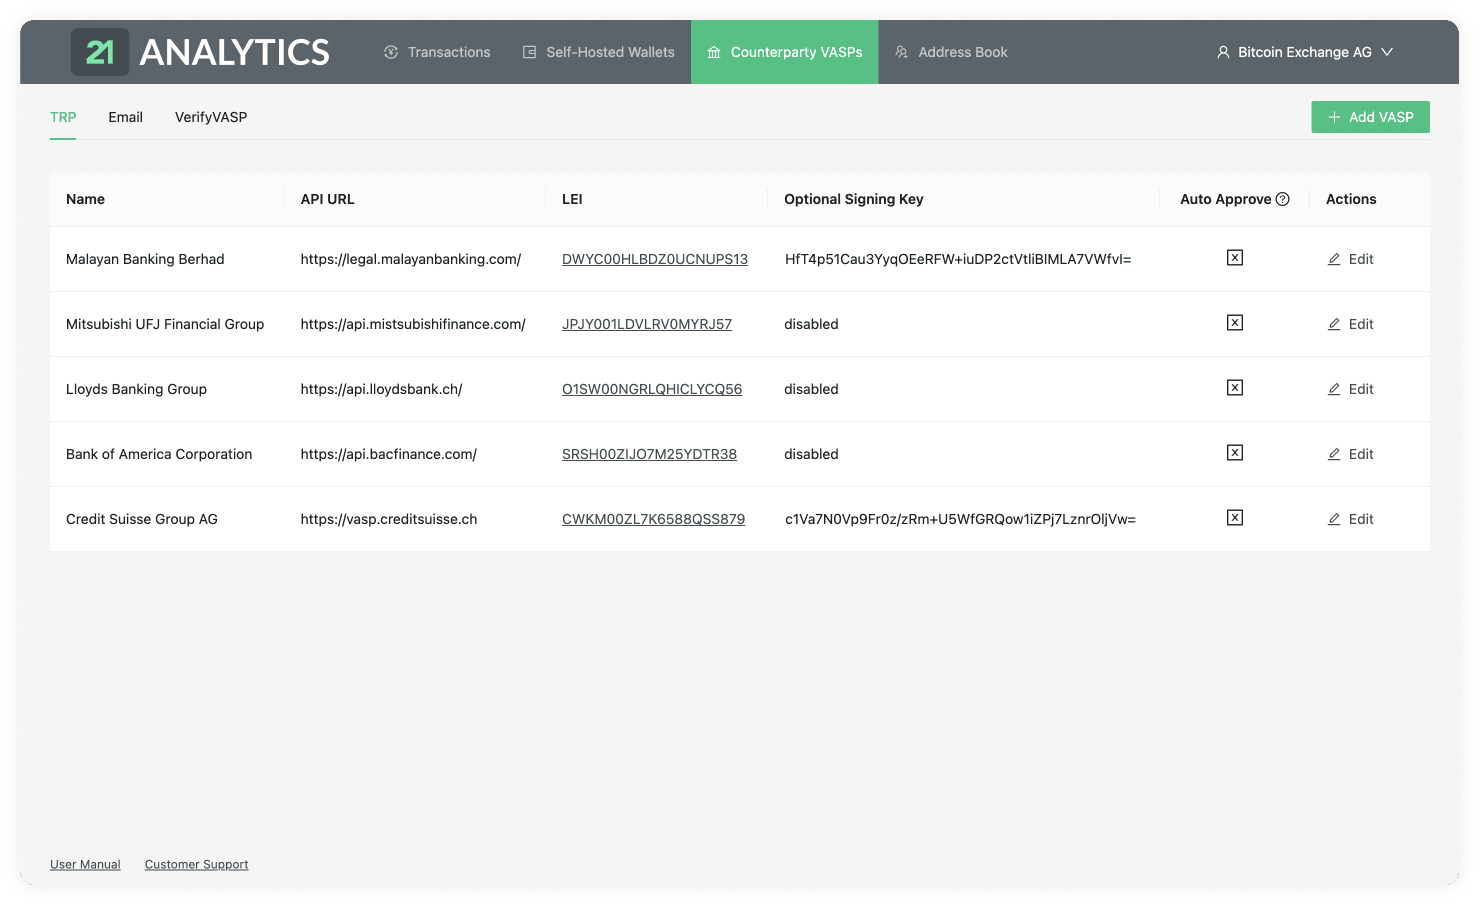Open the User Manual link

pos(85,864)
